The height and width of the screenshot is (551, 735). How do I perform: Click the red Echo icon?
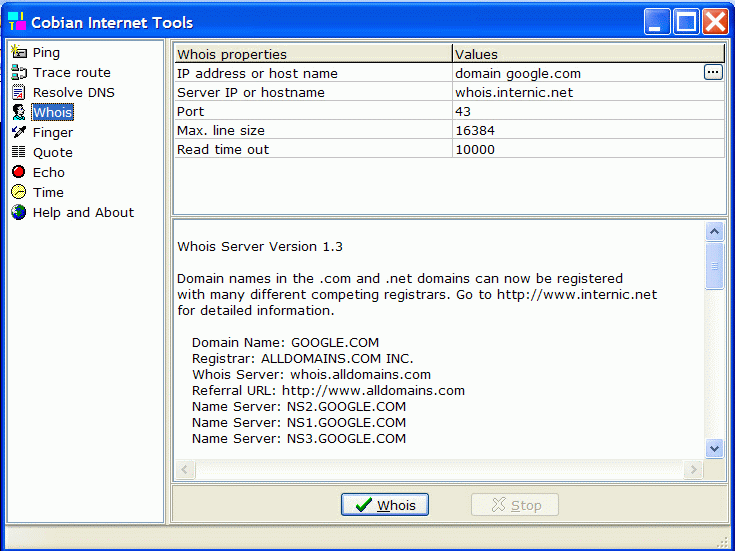19,172
